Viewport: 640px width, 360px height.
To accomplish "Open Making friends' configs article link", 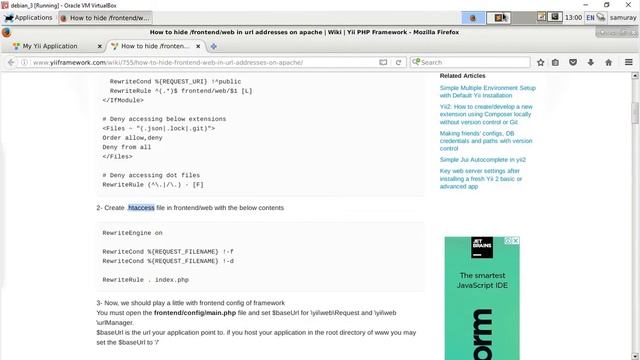I will [x=486, y=141].
